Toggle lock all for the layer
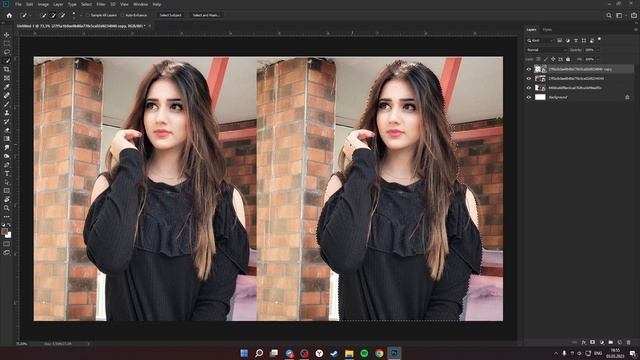640x360 pixels. 568,59
